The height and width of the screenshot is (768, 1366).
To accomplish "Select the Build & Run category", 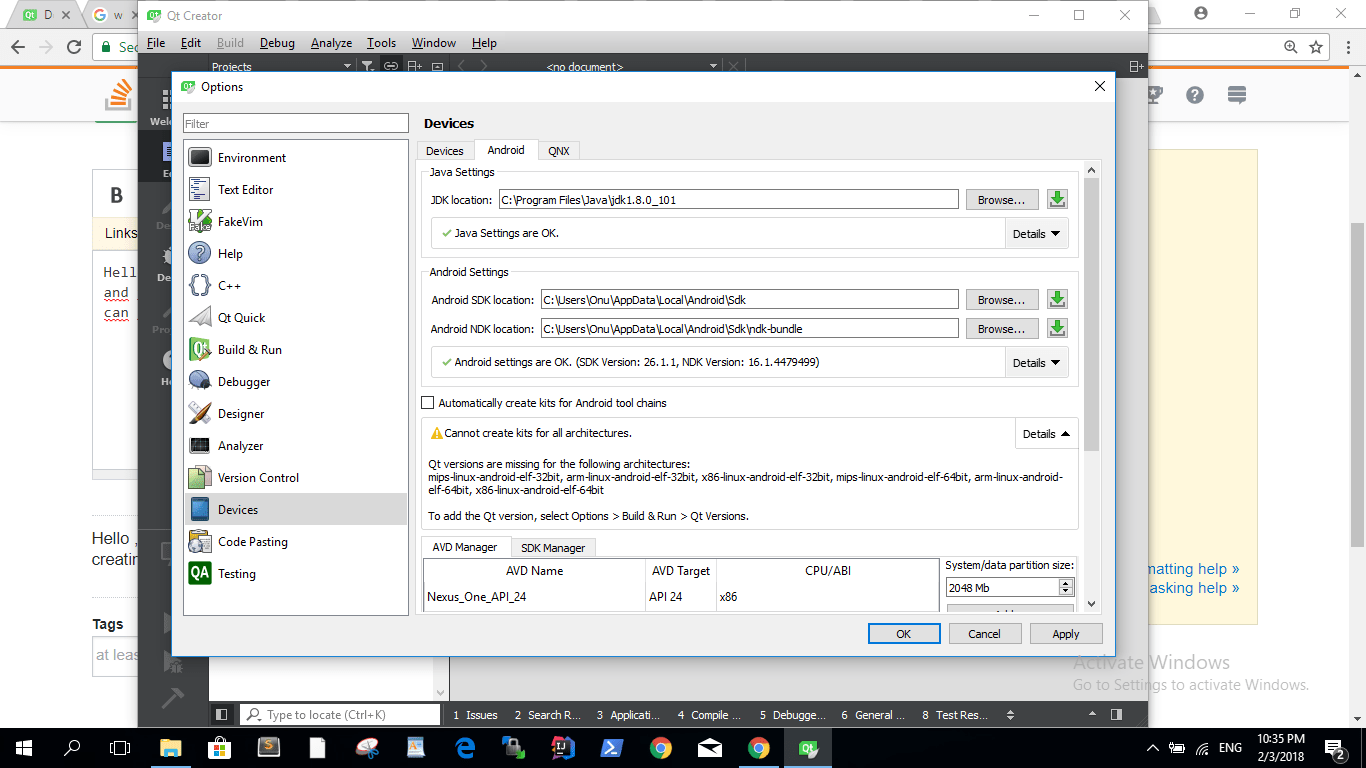I will 249,350.
